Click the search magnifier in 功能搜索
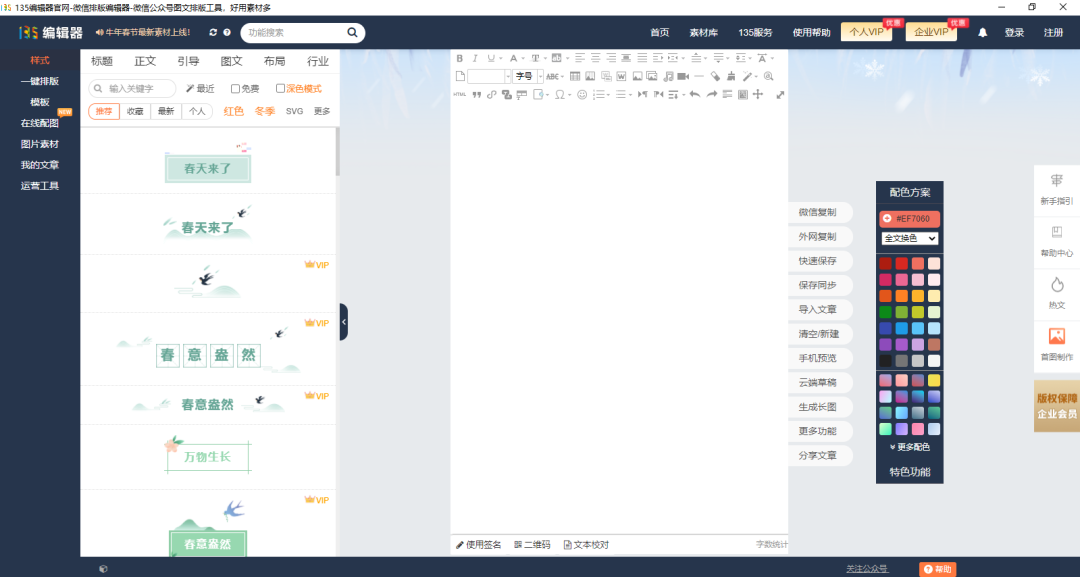Screen dimensions: 1080x577 coord(352,32)
